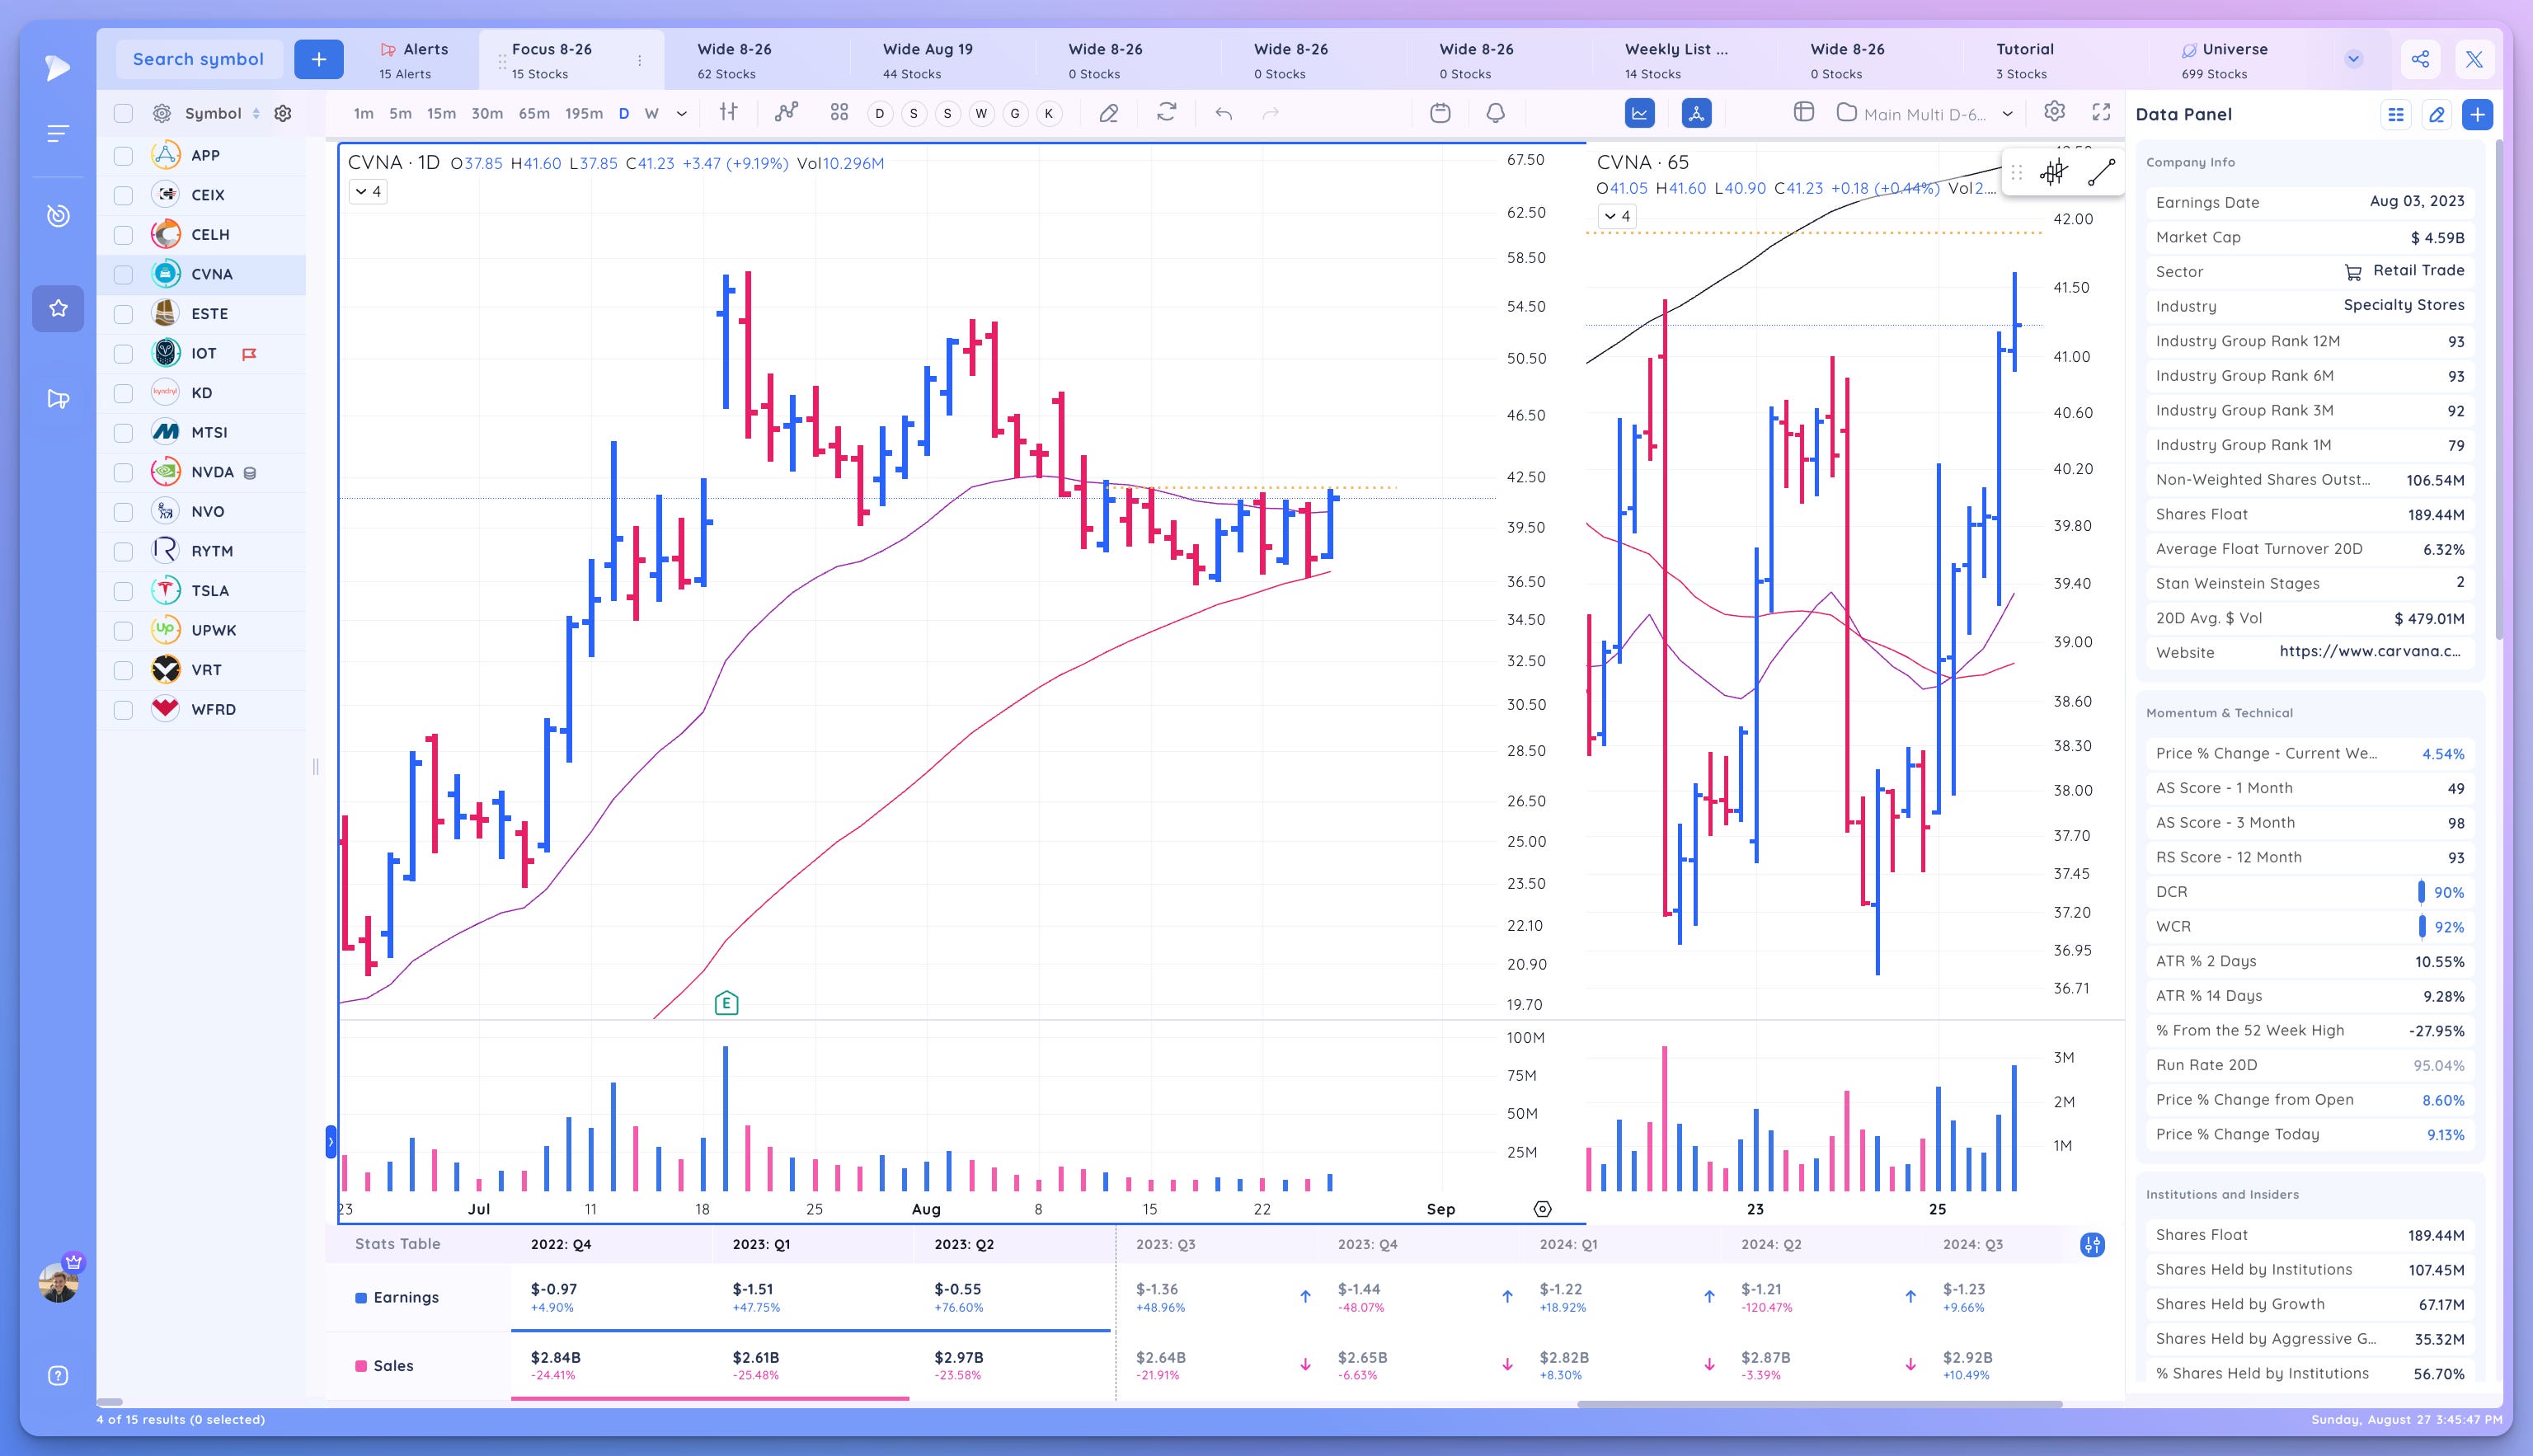Click the Search symbol field

tap(198, 59)
